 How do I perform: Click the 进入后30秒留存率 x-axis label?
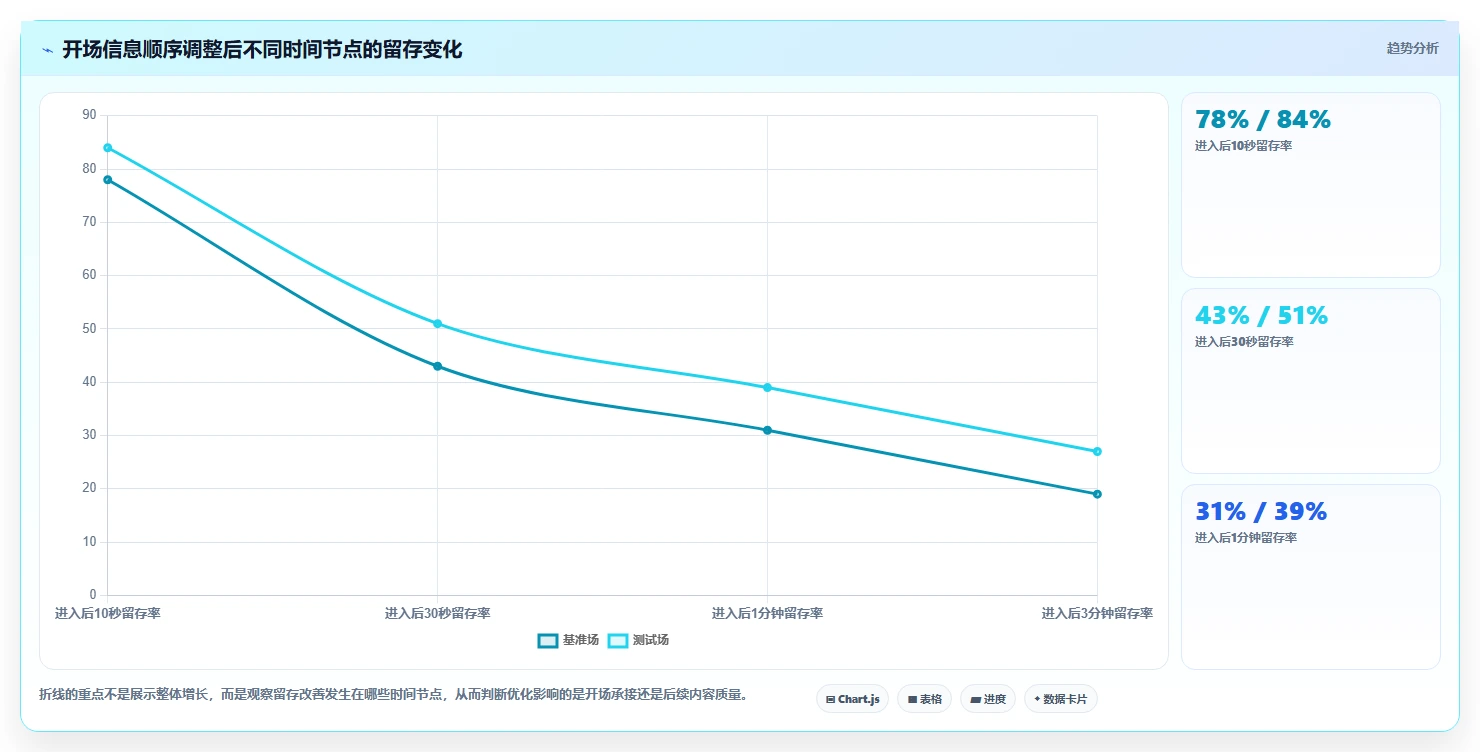(x=437, y=613)
